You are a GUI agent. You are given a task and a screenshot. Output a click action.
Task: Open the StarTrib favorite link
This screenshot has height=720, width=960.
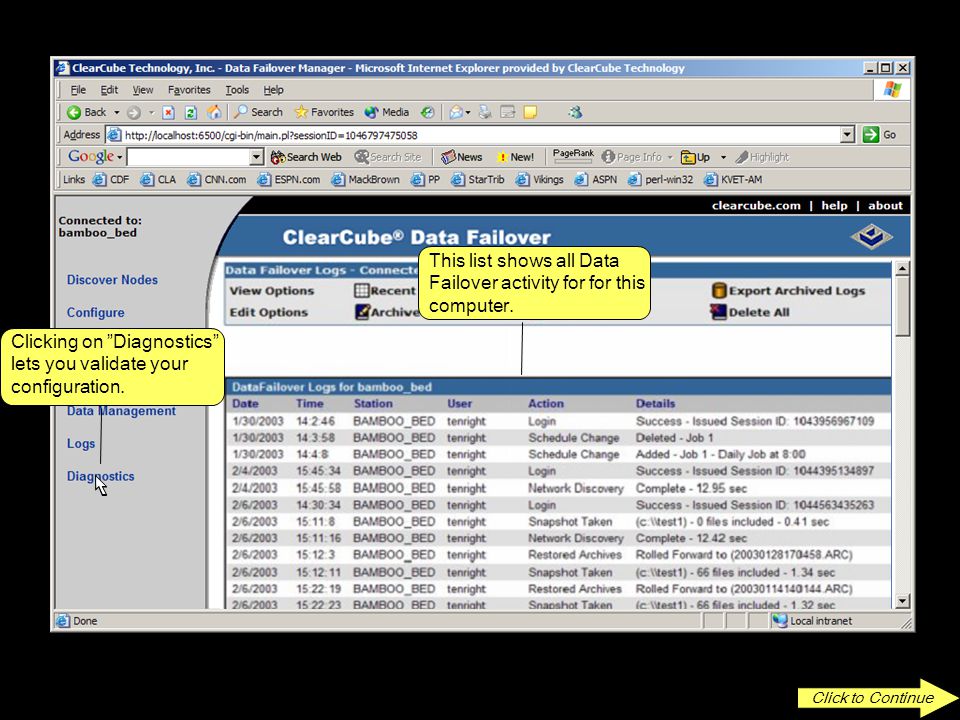coord(478,179)
